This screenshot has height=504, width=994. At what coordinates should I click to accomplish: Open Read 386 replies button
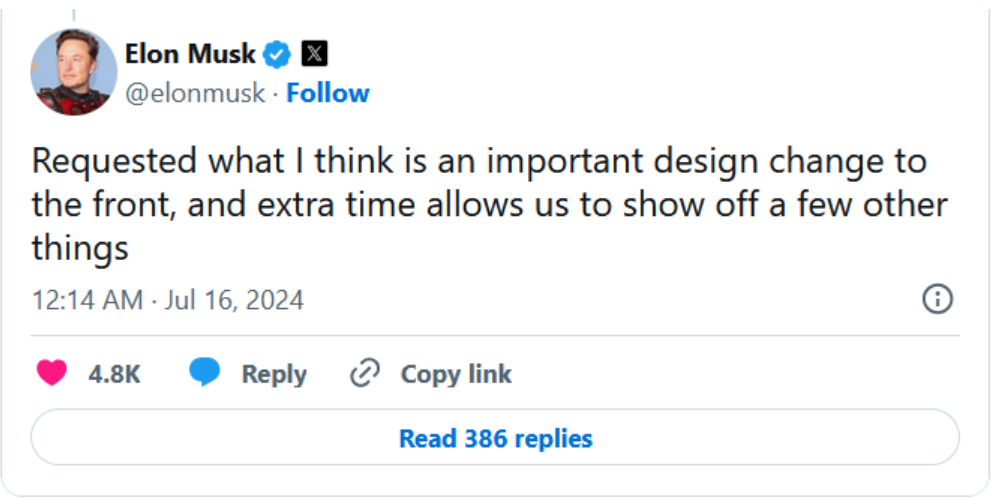tap(495, 438)
